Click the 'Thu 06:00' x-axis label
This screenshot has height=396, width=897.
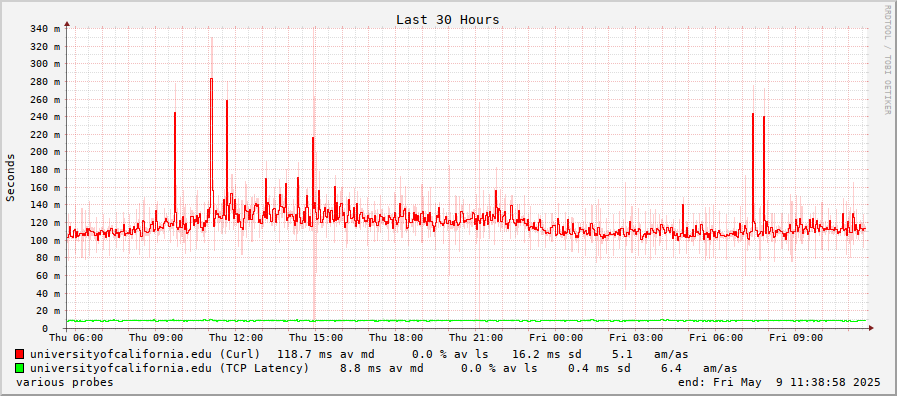[76, 338]
